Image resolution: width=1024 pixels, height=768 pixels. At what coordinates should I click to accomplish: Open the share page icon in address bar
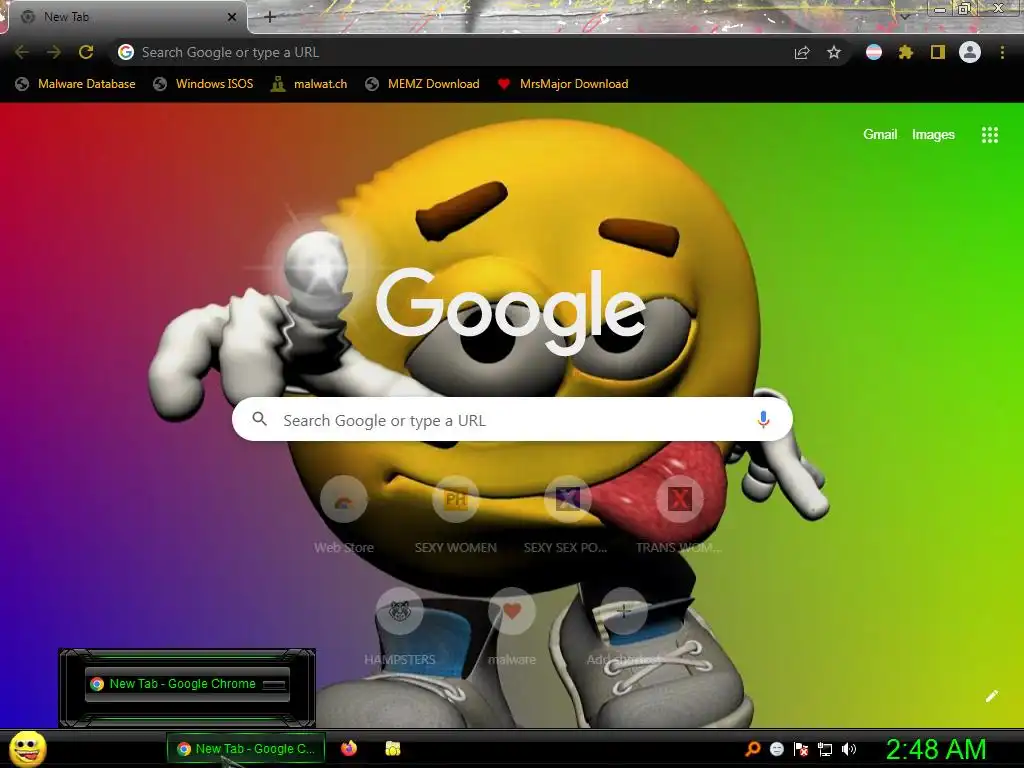(802, 52)
